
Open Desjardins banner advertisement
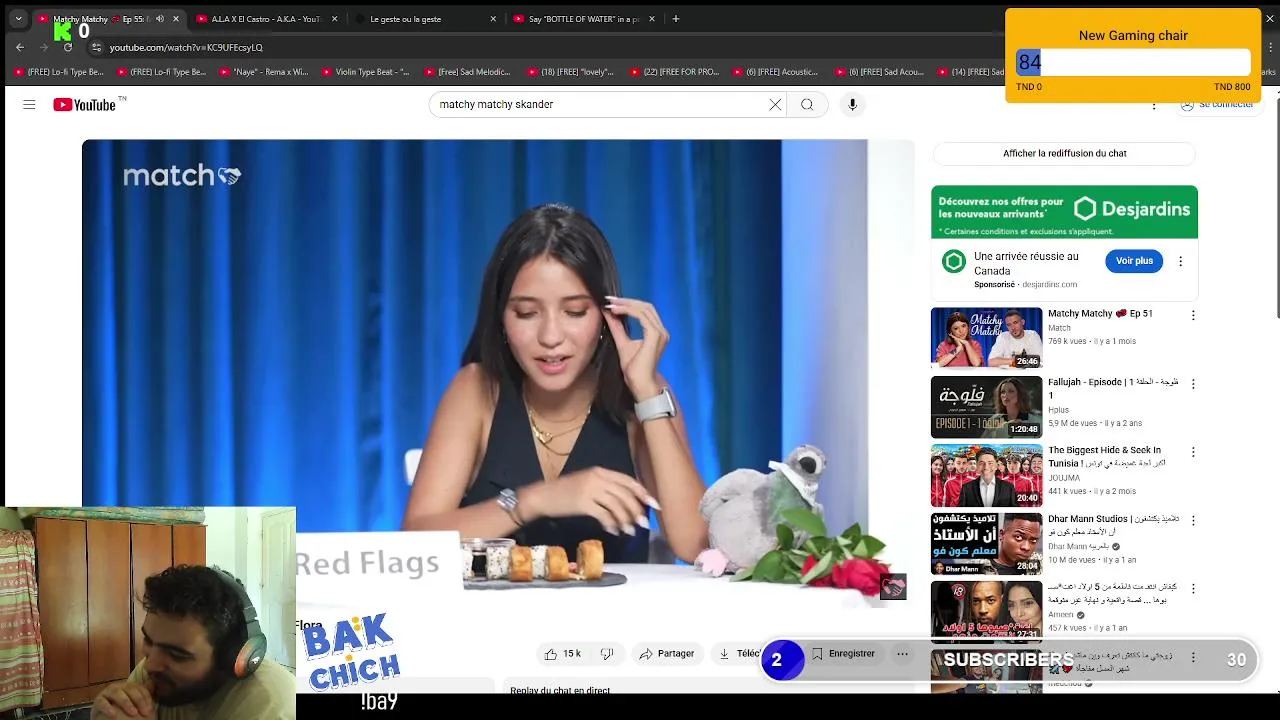pyautogui.click(x=1064, y=212)
